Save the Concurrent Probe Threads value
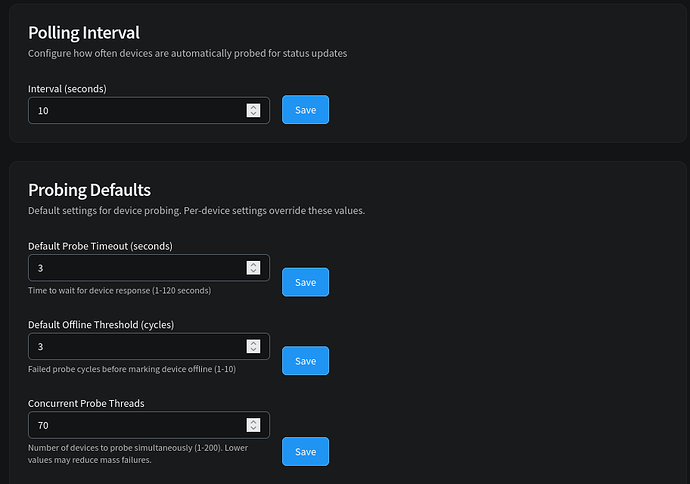Image resolution: width=690 pixels, height=484 pixels. pyautogui.click(x=305, y=451)
